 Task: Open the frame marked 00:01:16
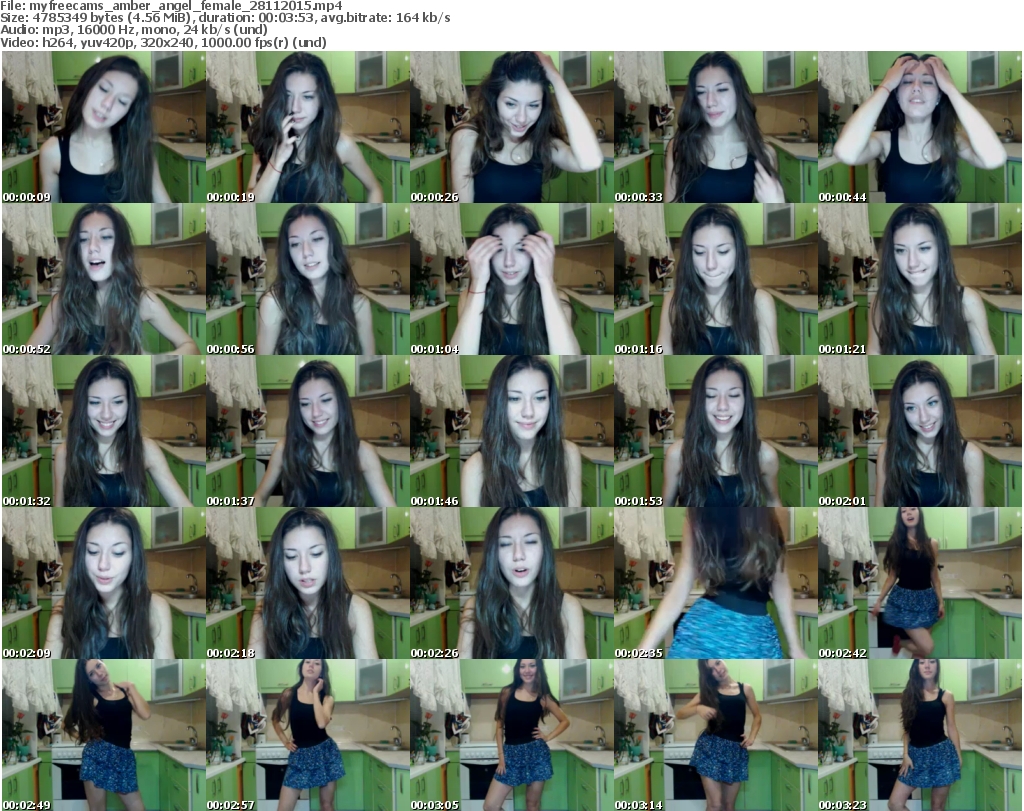tap(716, 279)
